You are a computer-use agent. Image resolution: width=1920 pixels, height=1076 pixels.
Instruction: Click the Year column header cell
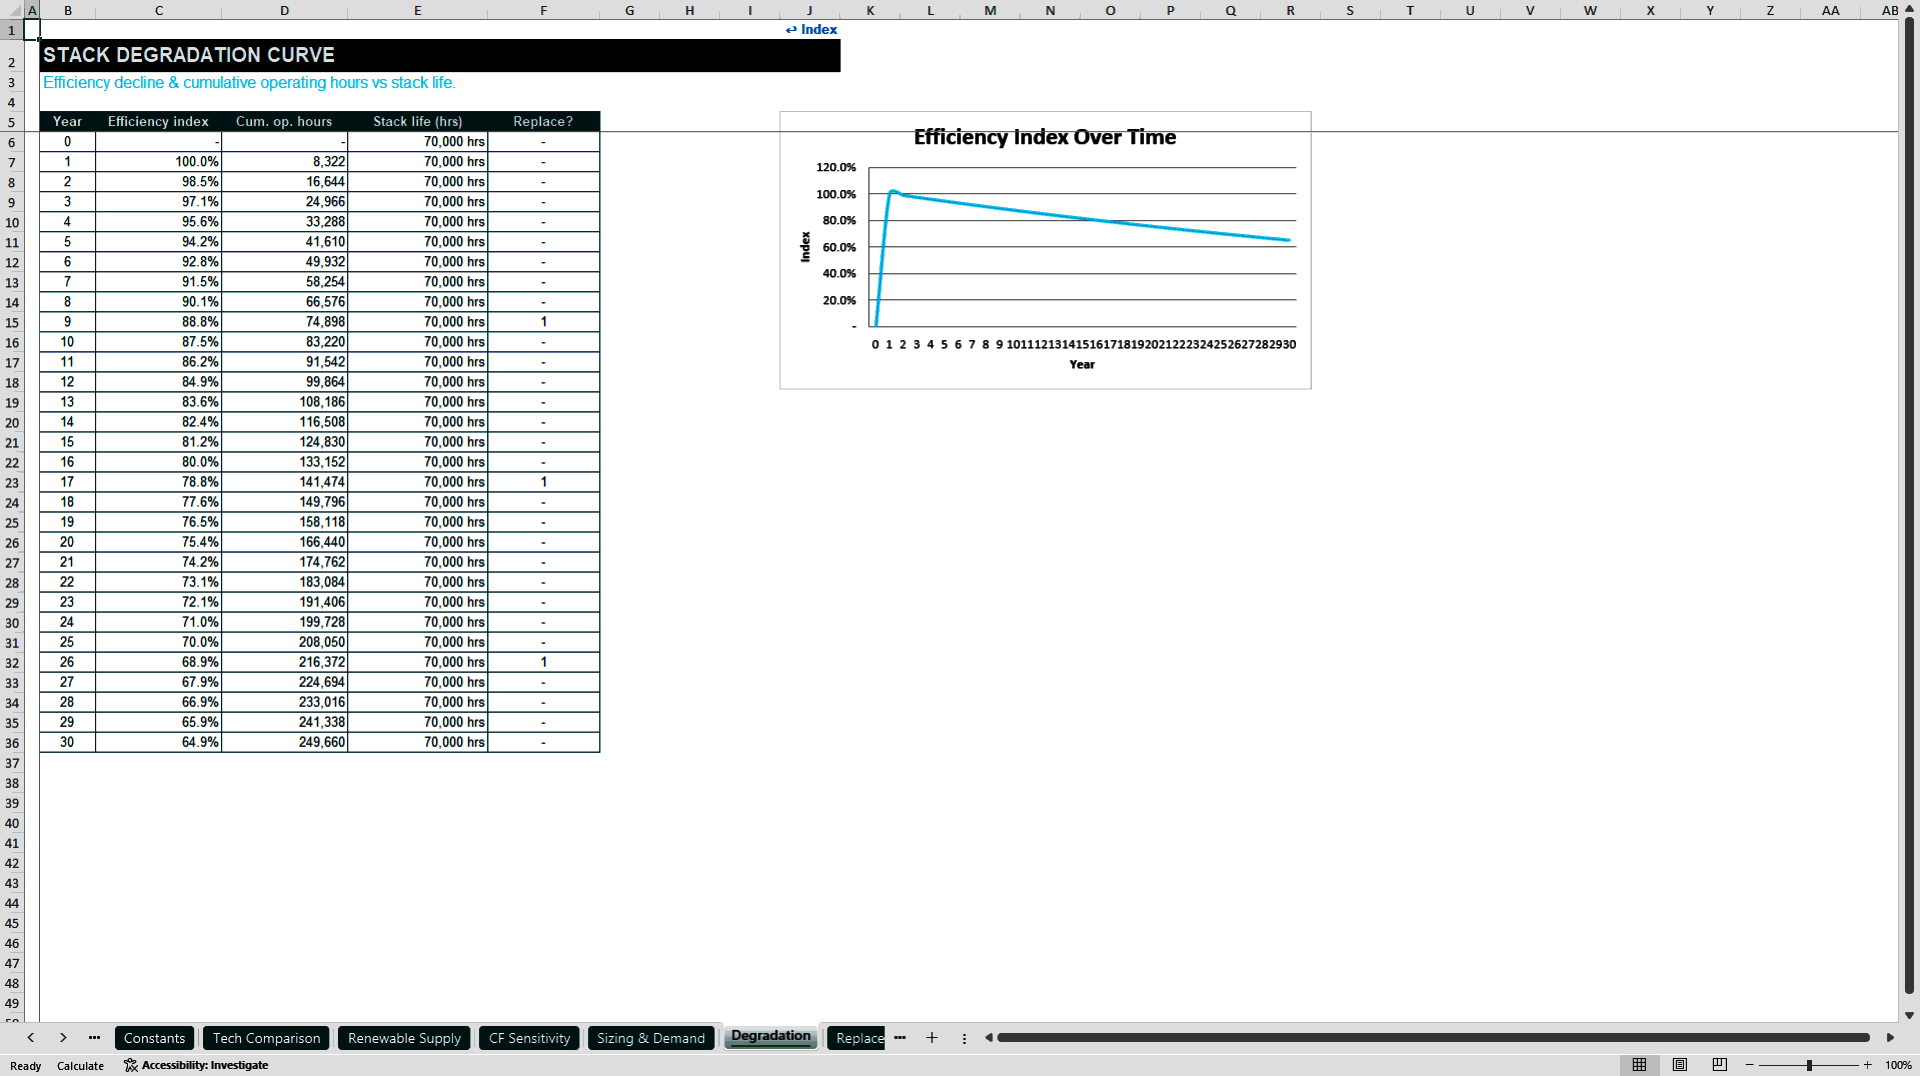coord(68,121)
